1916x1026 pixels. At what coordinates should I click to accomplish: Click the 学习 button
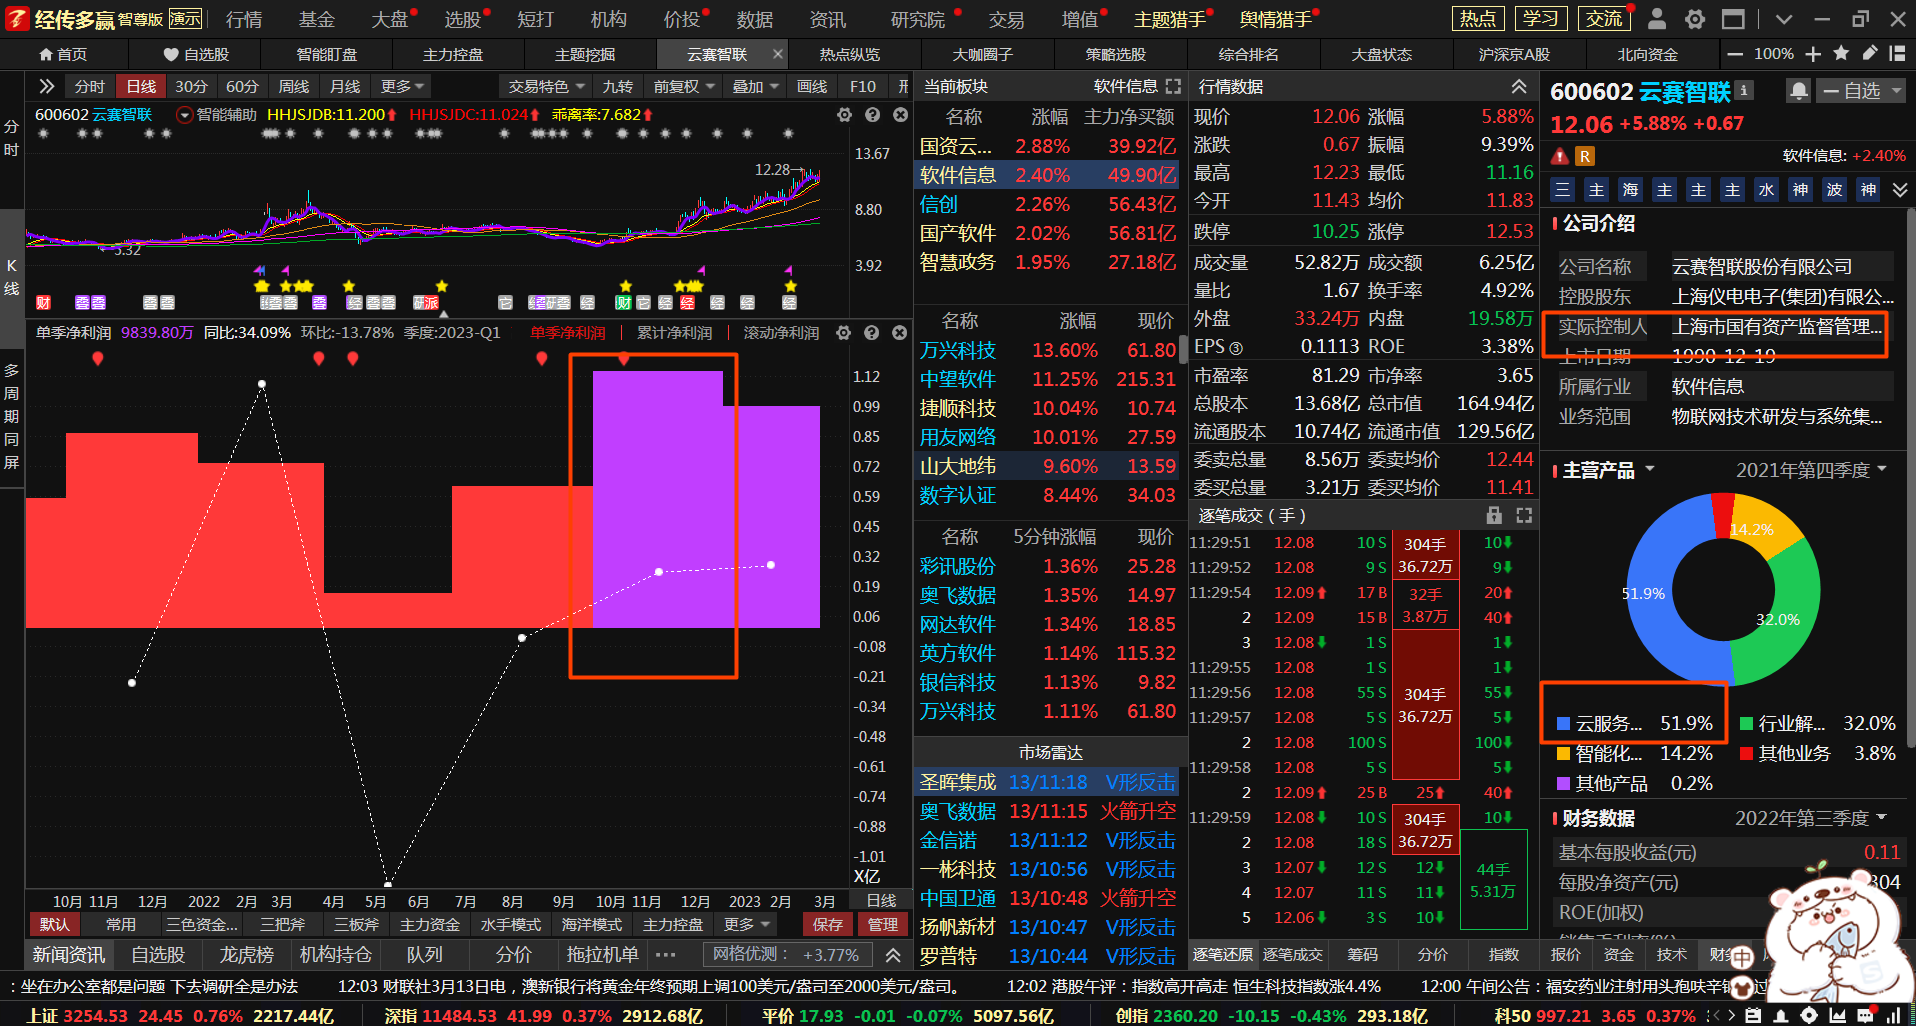tap(1540, 19)
